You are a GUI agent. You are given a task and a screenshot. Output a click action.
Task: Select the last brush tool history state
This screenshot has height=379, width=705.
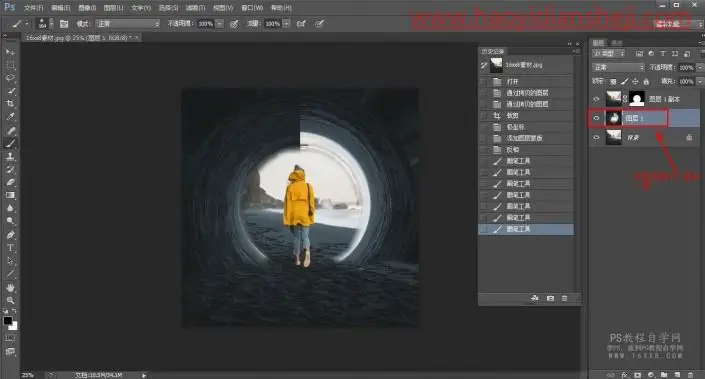coord(526,229)
